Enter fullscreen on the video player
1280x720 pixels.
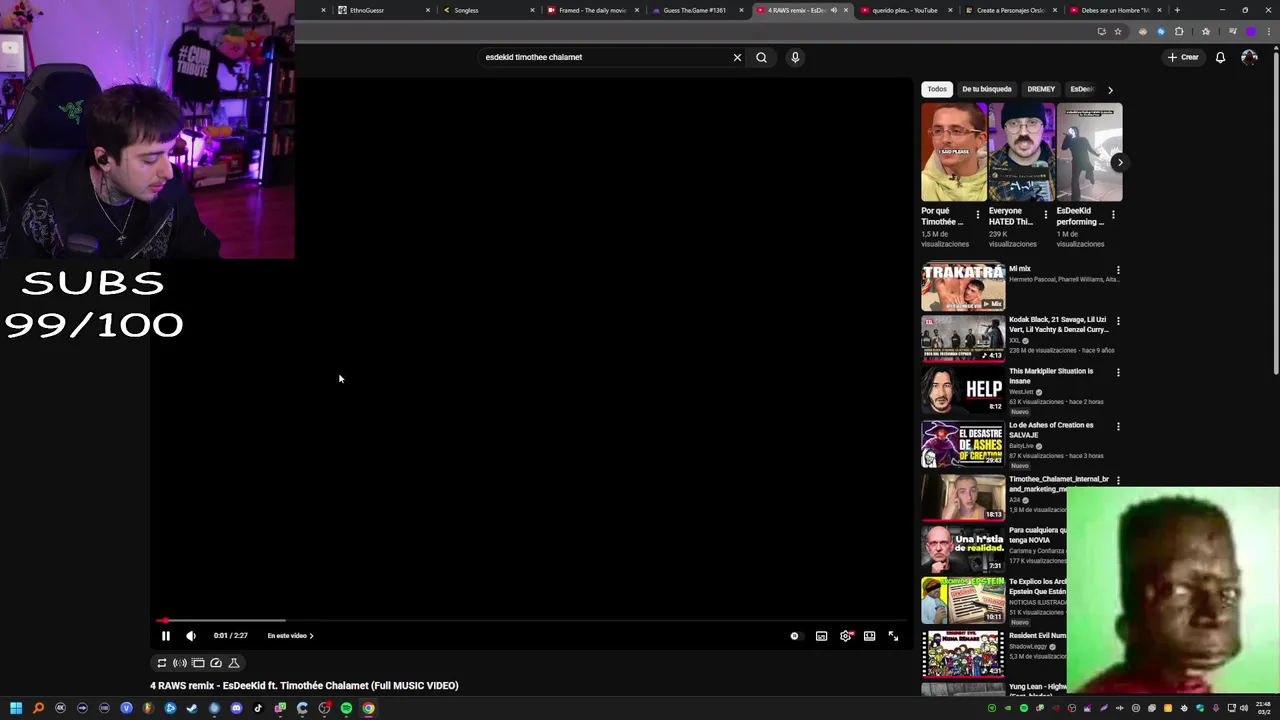(893, 636)
